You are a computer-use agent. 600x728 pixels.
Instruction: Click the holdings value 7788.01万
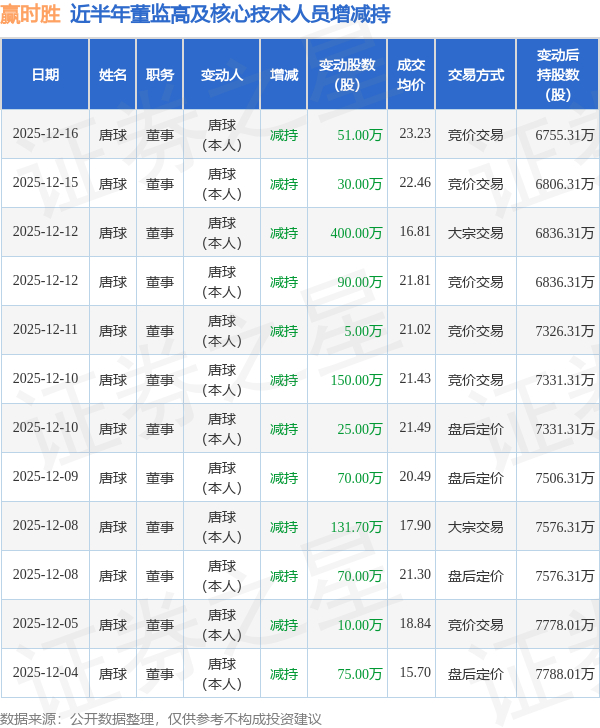pos(565,674)
